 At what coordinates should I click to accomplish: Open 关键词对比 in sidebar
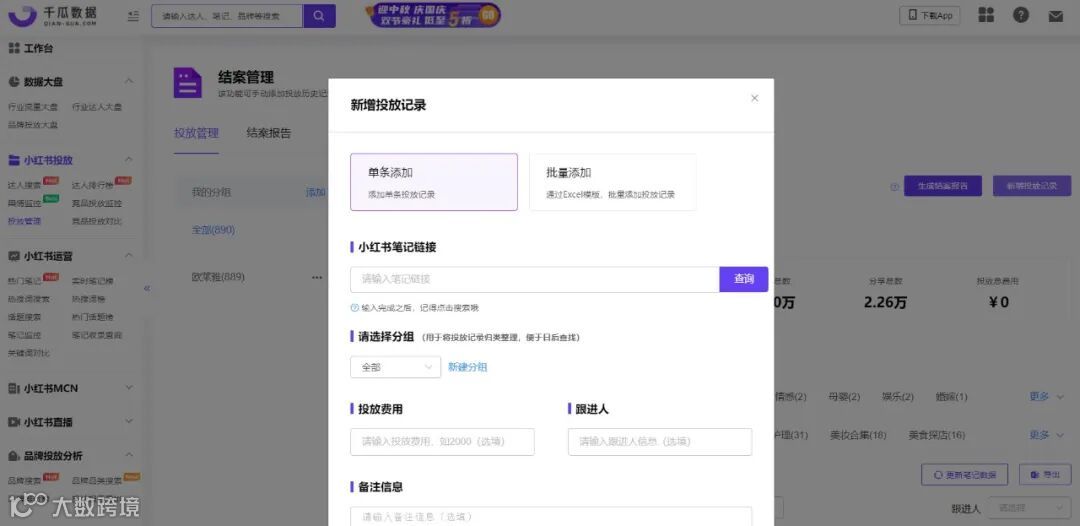point(29,353)
